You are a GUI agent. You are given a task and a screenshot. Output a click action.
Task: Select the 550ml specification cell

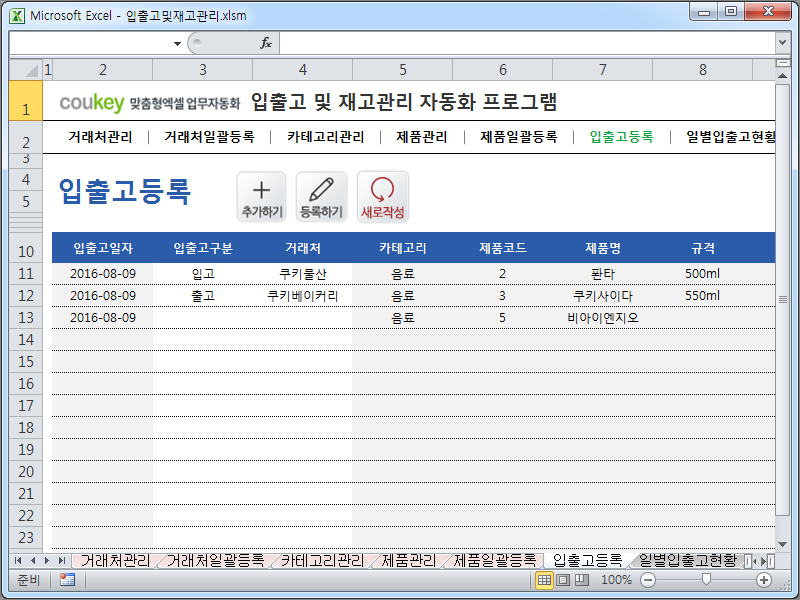(703, 295)
